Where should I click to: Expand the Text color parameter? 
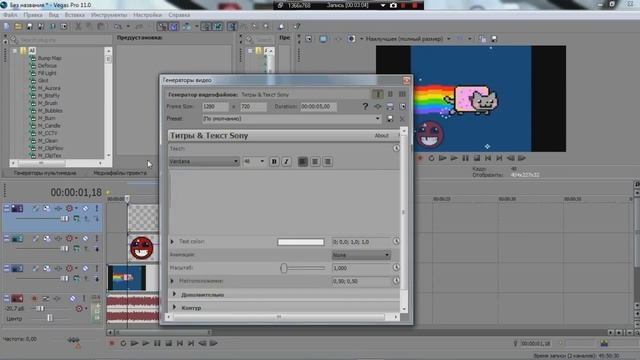172,242
